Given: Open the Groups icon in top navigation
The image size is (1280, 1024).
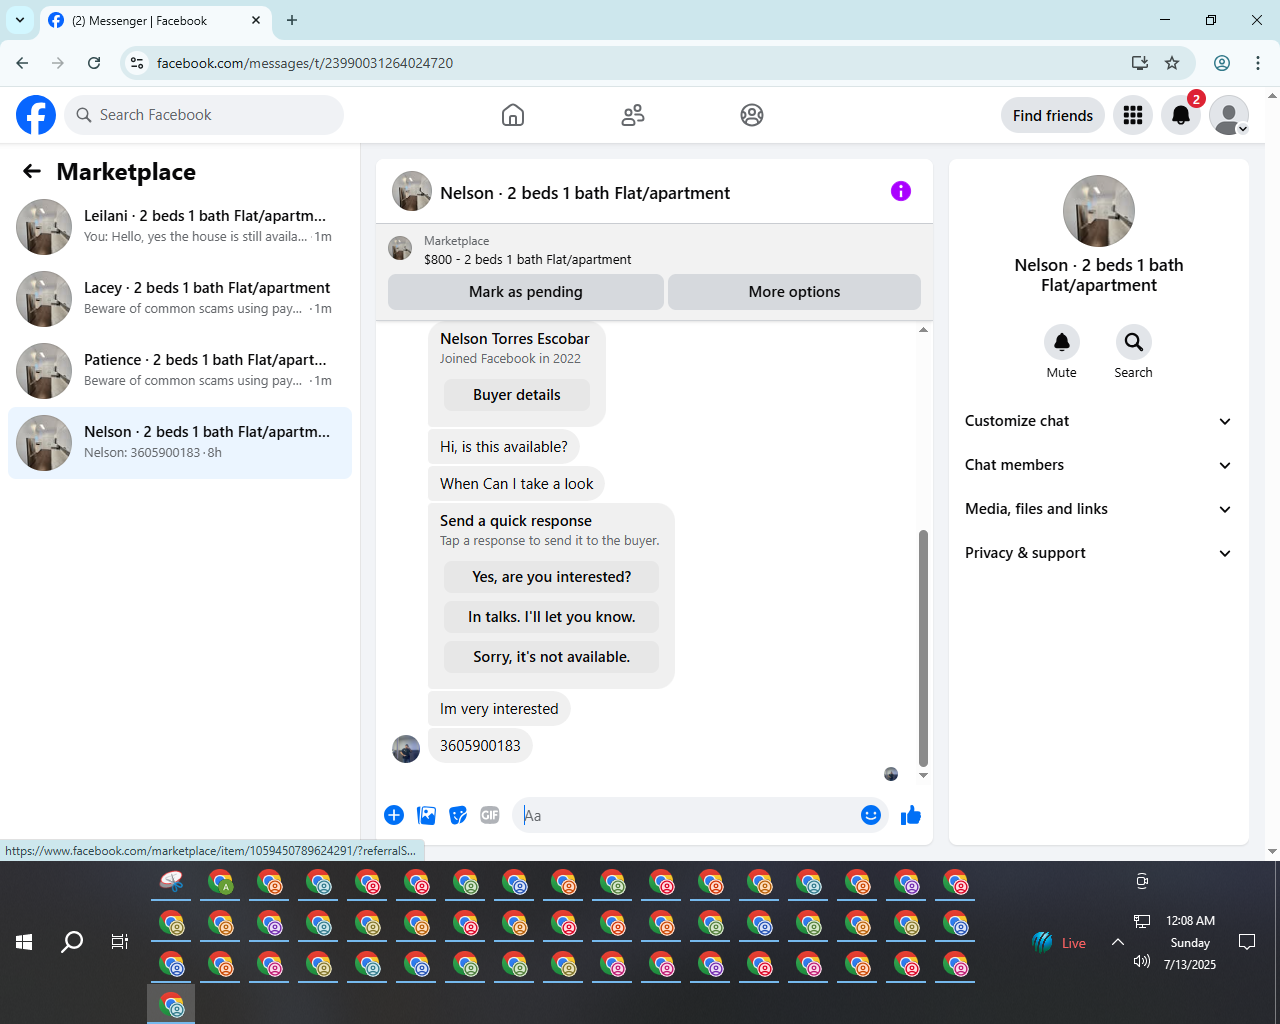Looking at the screenshot, I should [752, 115].
